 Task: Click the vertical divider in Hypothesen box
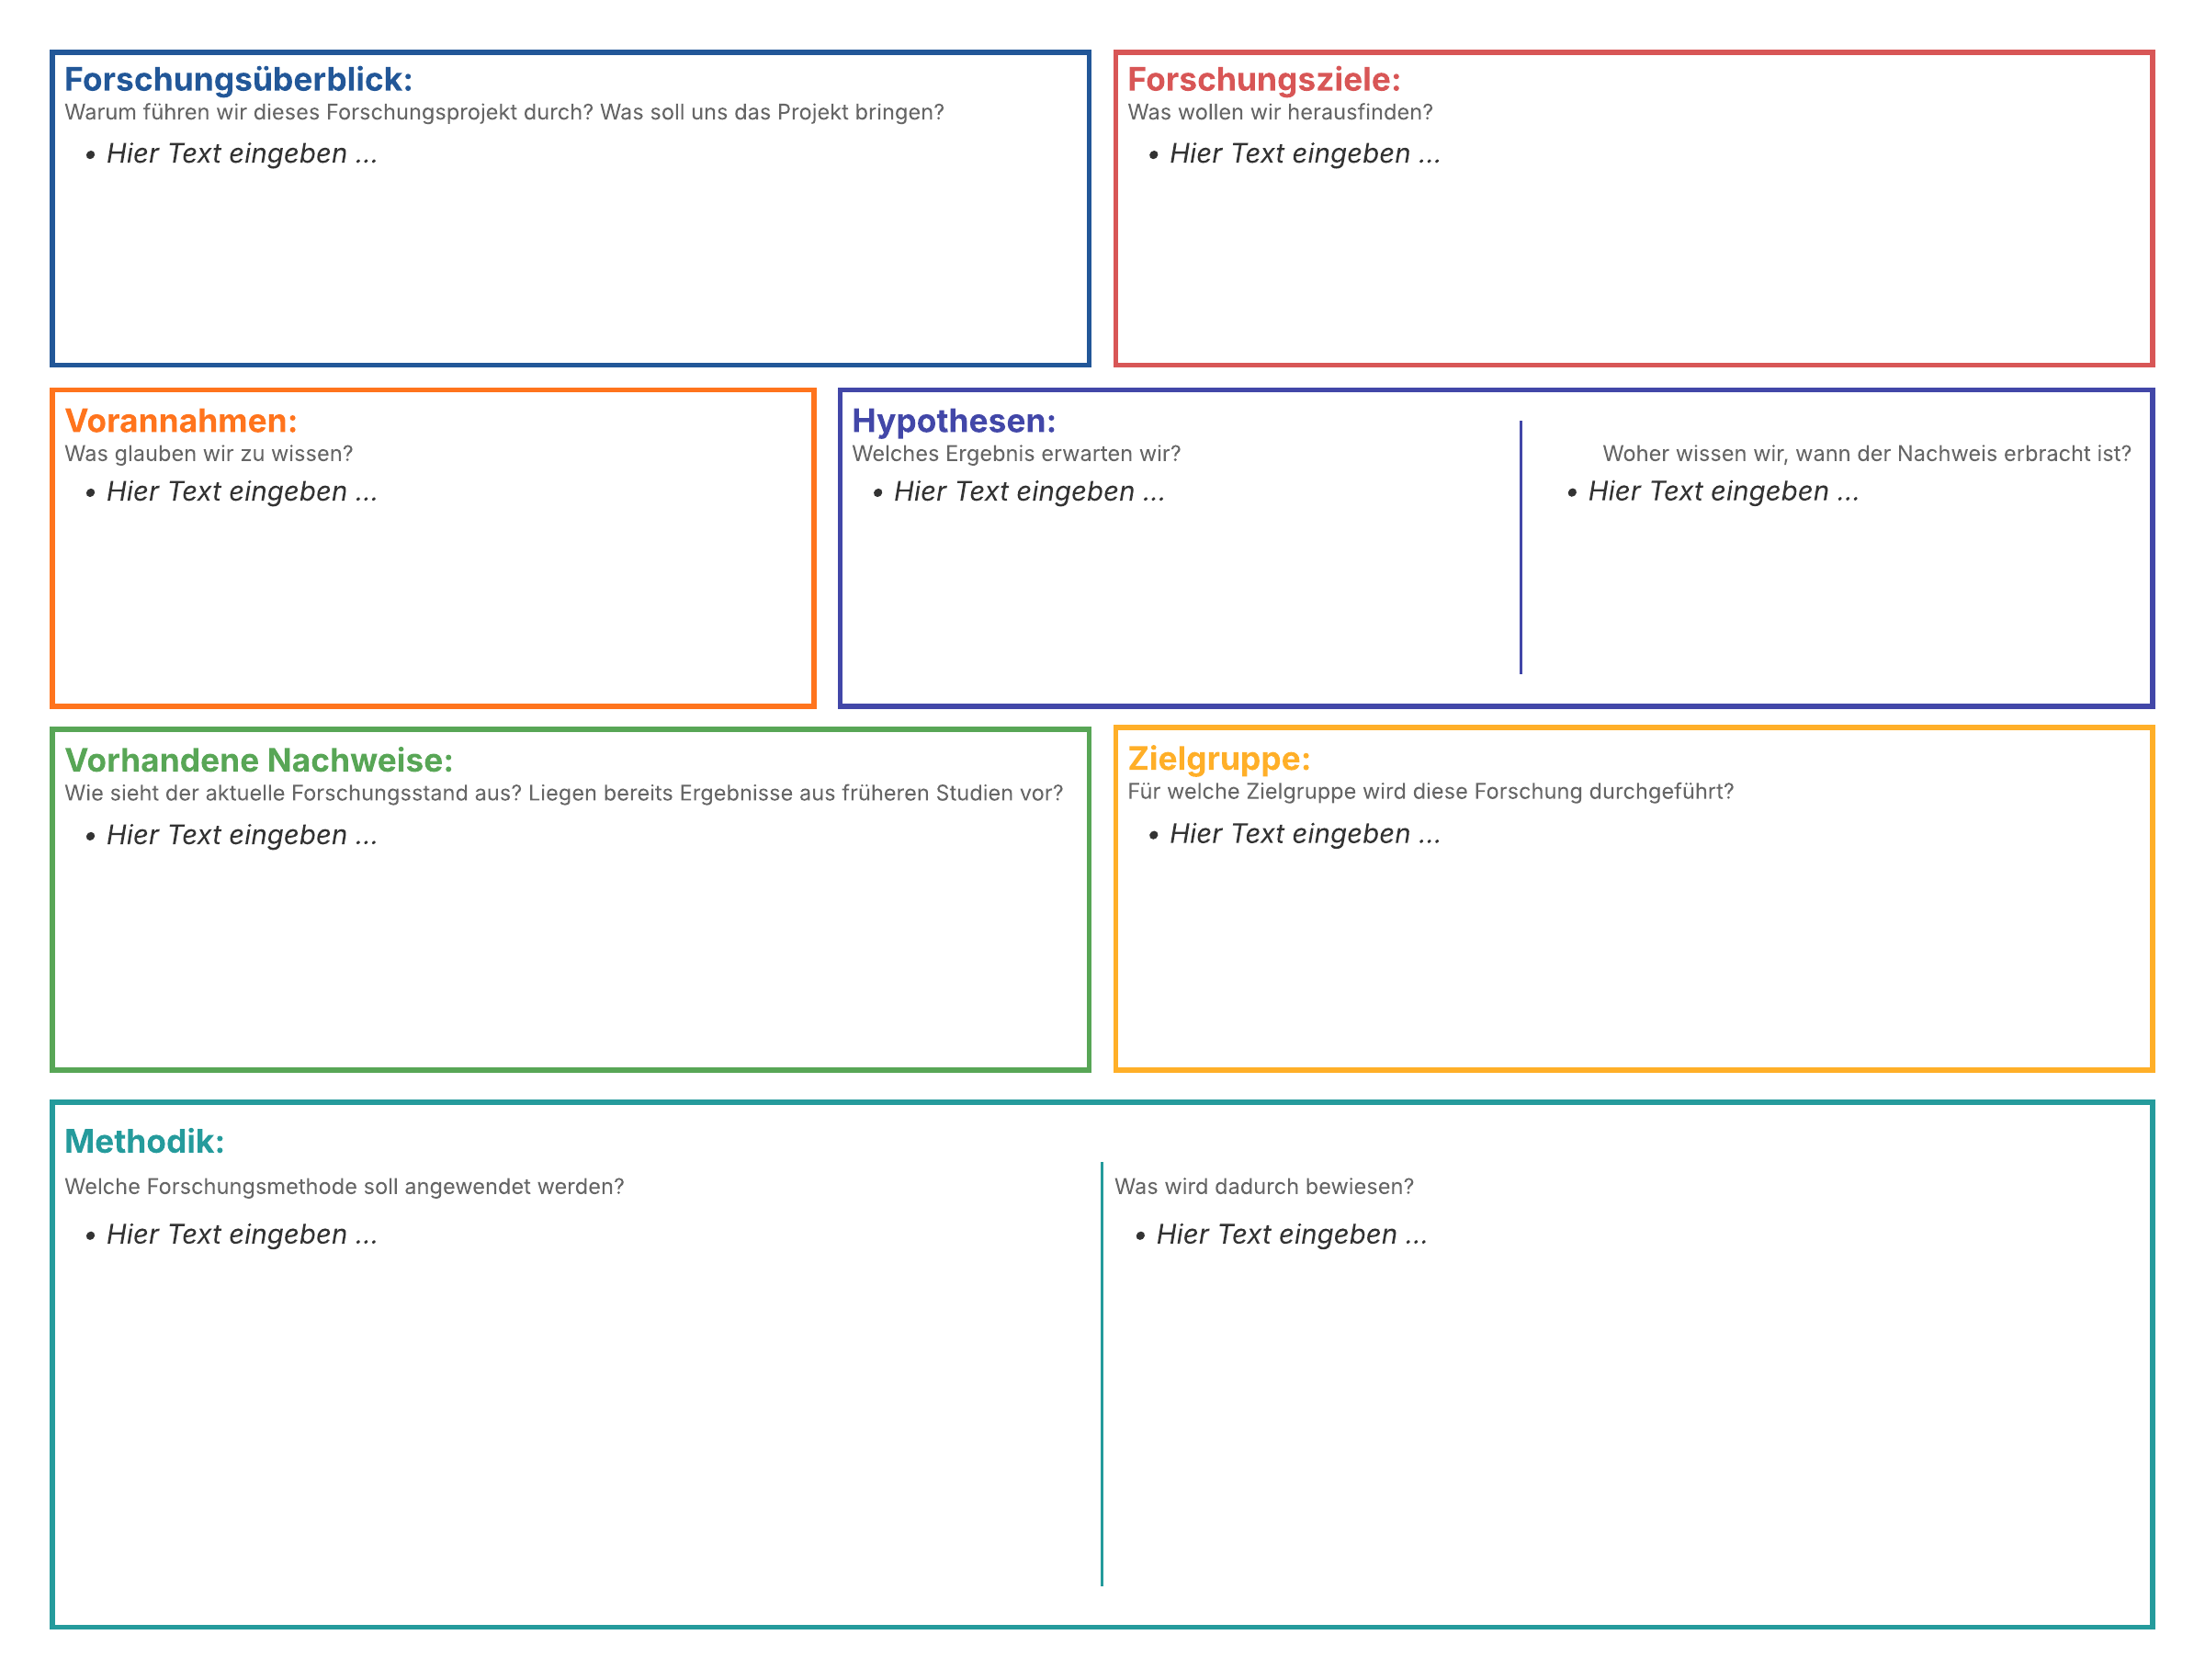coord(1521,547)
